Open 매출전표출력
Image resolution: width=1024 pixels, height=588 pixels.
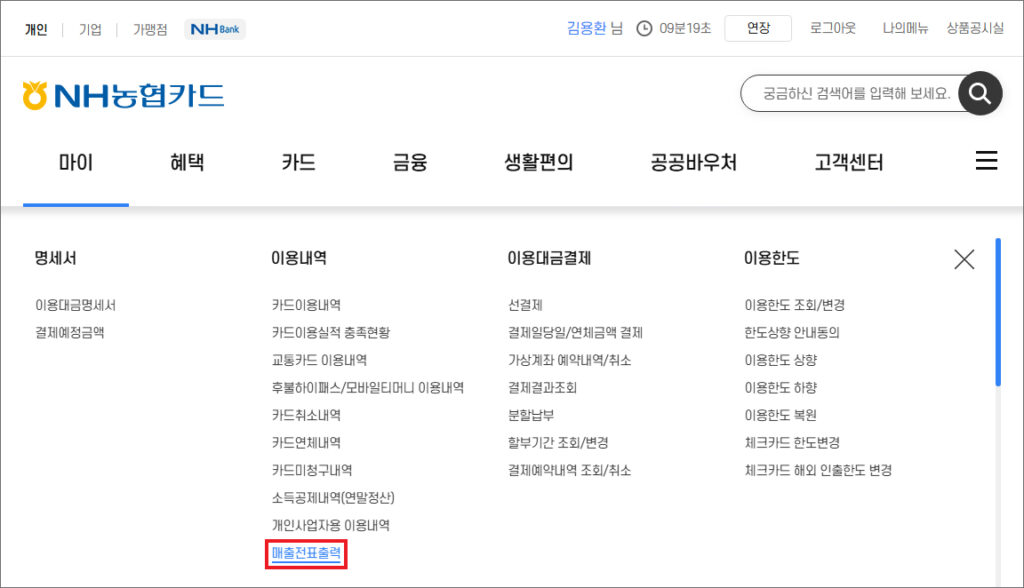pos(306,553)
